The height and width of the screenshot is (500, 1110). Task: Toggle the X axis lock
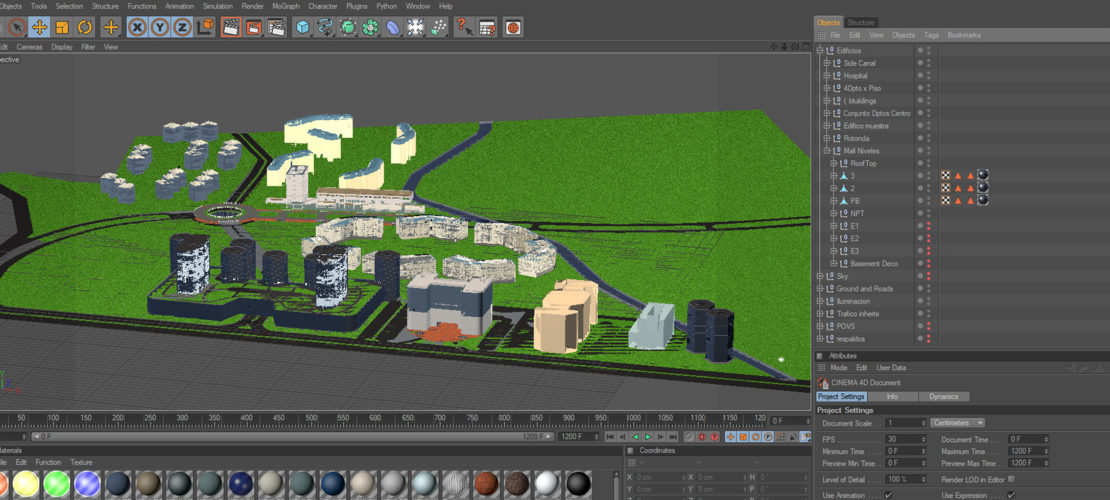[137, 27]
